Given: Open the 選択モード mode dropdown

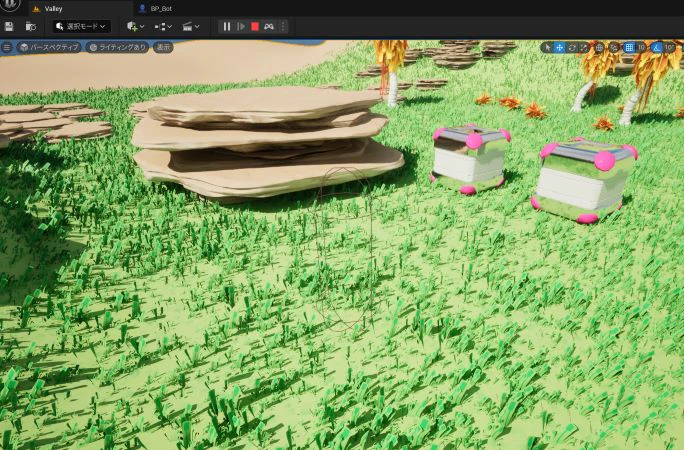Looking at the screenshot, I should (x=82, y=27).
